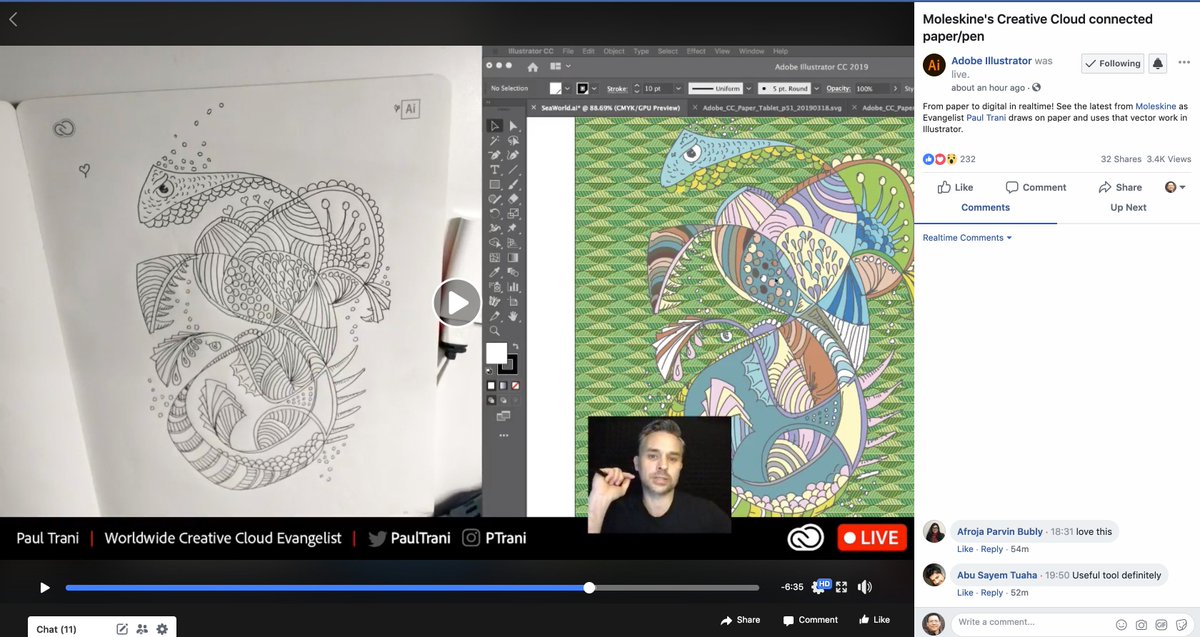Click the Adobe Illustrator Ai profile picture

pyautogui.click(x=934, y=65)
